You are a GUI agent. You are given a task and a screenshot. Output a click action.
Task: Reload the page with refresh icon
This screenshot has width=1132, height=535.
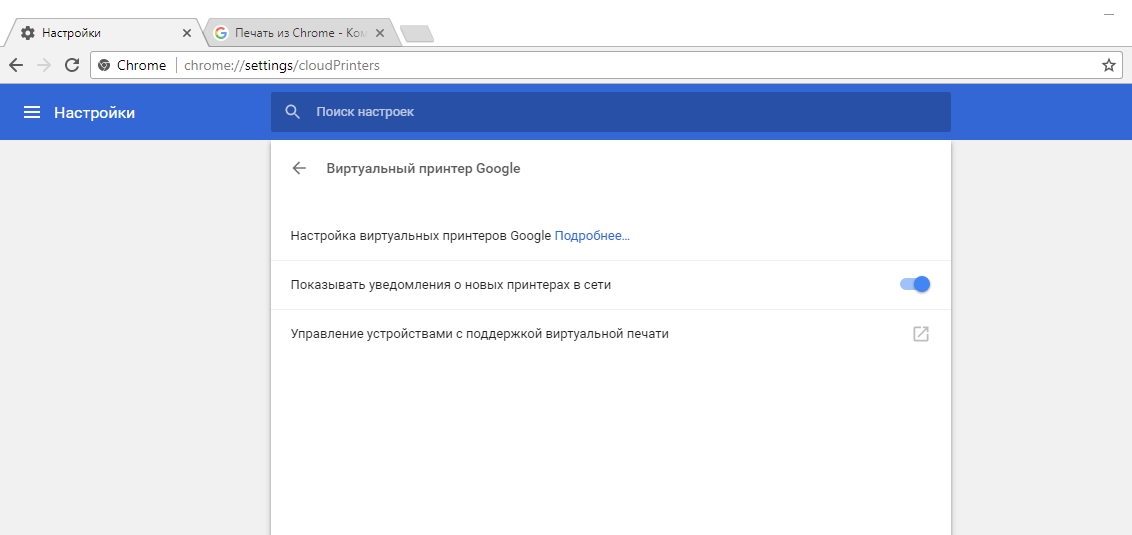click(72, 65)
